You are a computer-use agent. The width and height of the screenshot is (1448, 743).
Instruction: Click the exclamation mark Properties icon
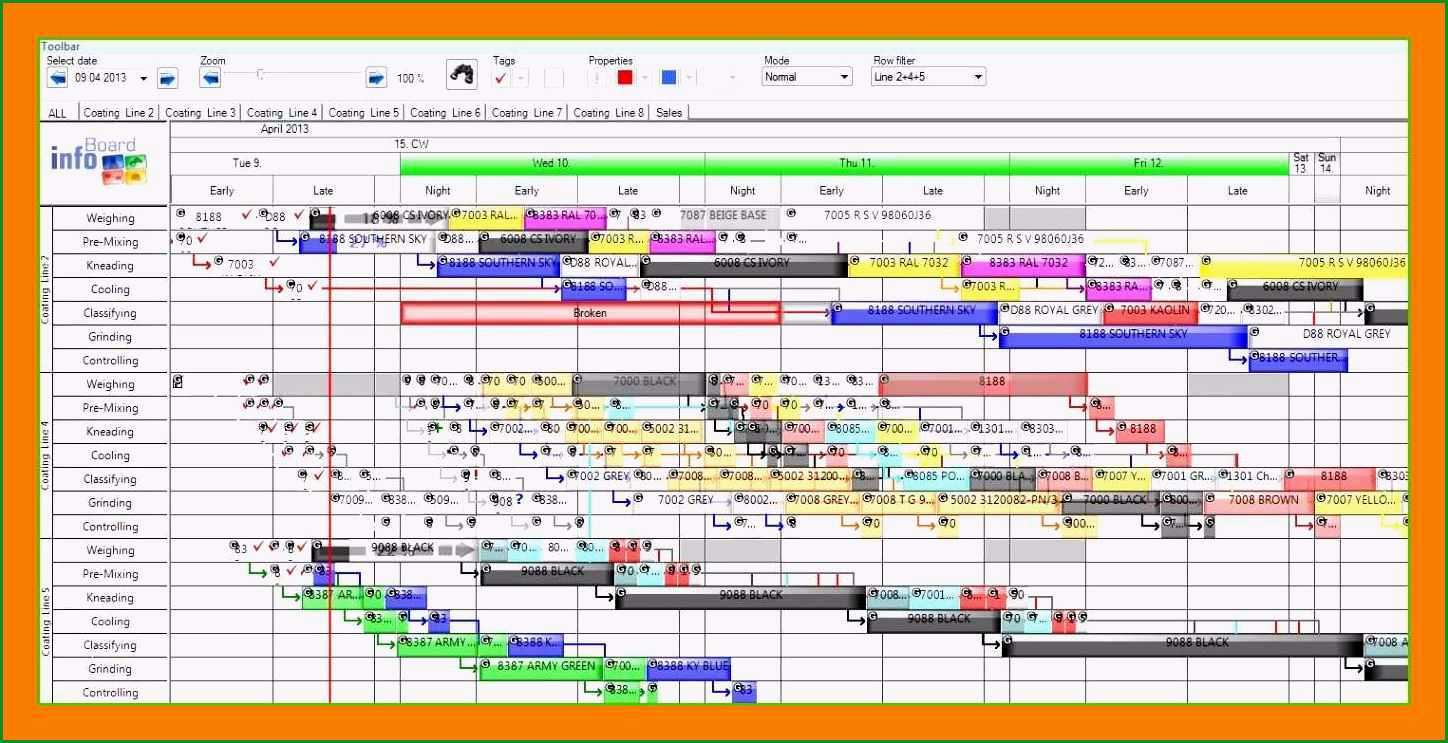[x=597, y=77]
